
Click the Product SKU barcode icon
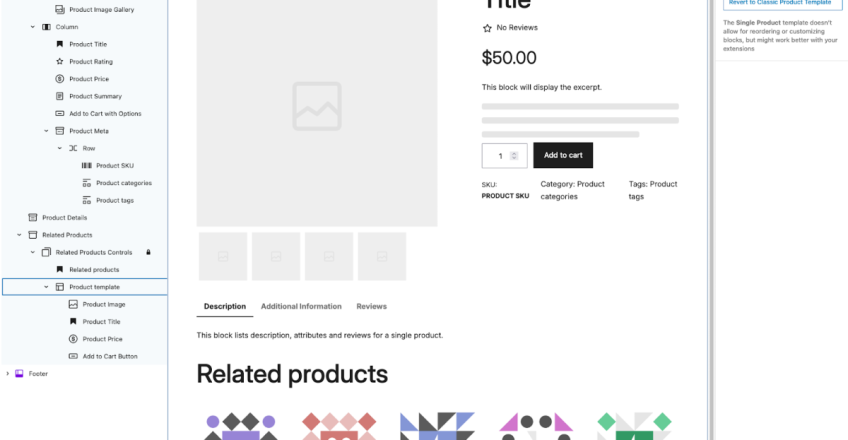[86, 165]
